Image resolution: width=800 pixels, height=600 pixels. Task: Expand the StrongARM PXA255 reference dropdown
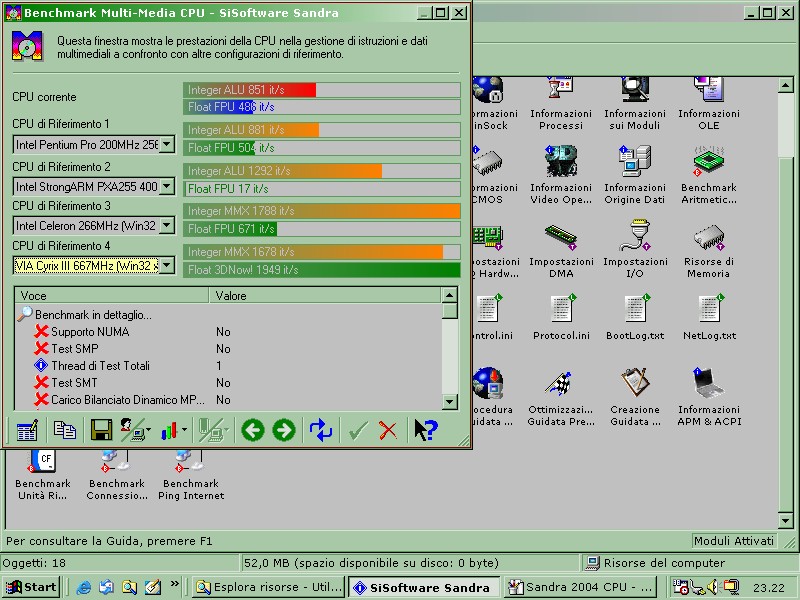pyautogui.click(x=166, y=186)
